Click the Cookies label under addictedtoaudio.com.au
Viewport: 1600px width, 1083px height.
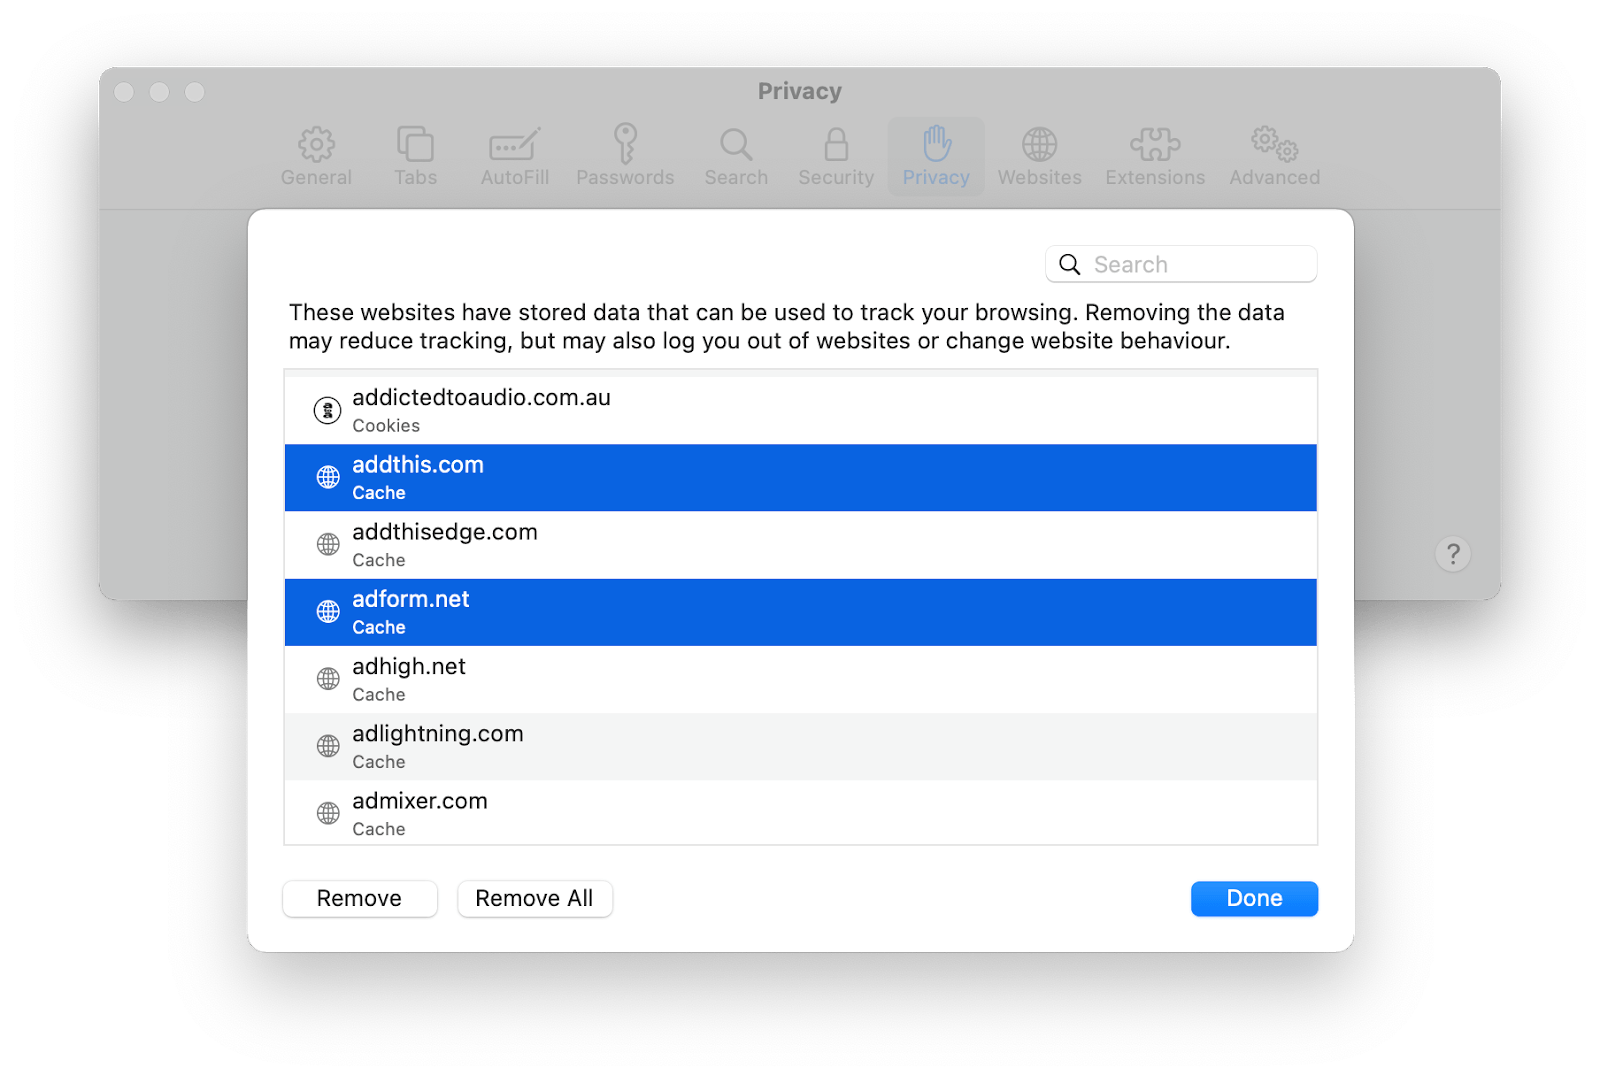pyautogui.click(x=386, y=426)
